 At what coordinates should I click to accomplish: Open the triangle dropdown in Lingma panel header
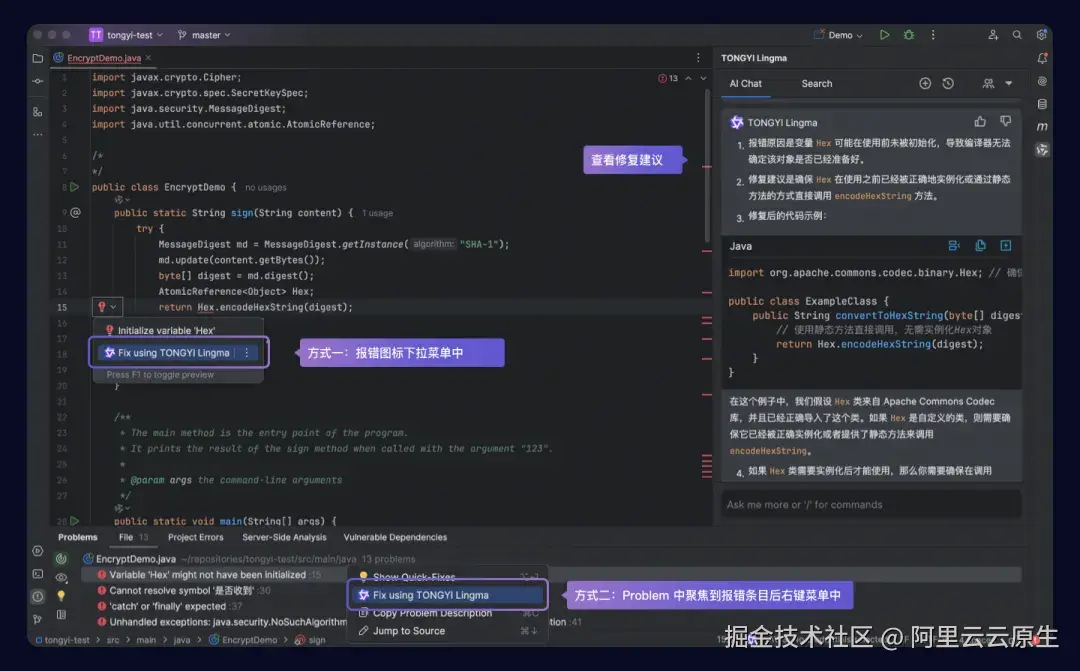(x=1009, y=83)
